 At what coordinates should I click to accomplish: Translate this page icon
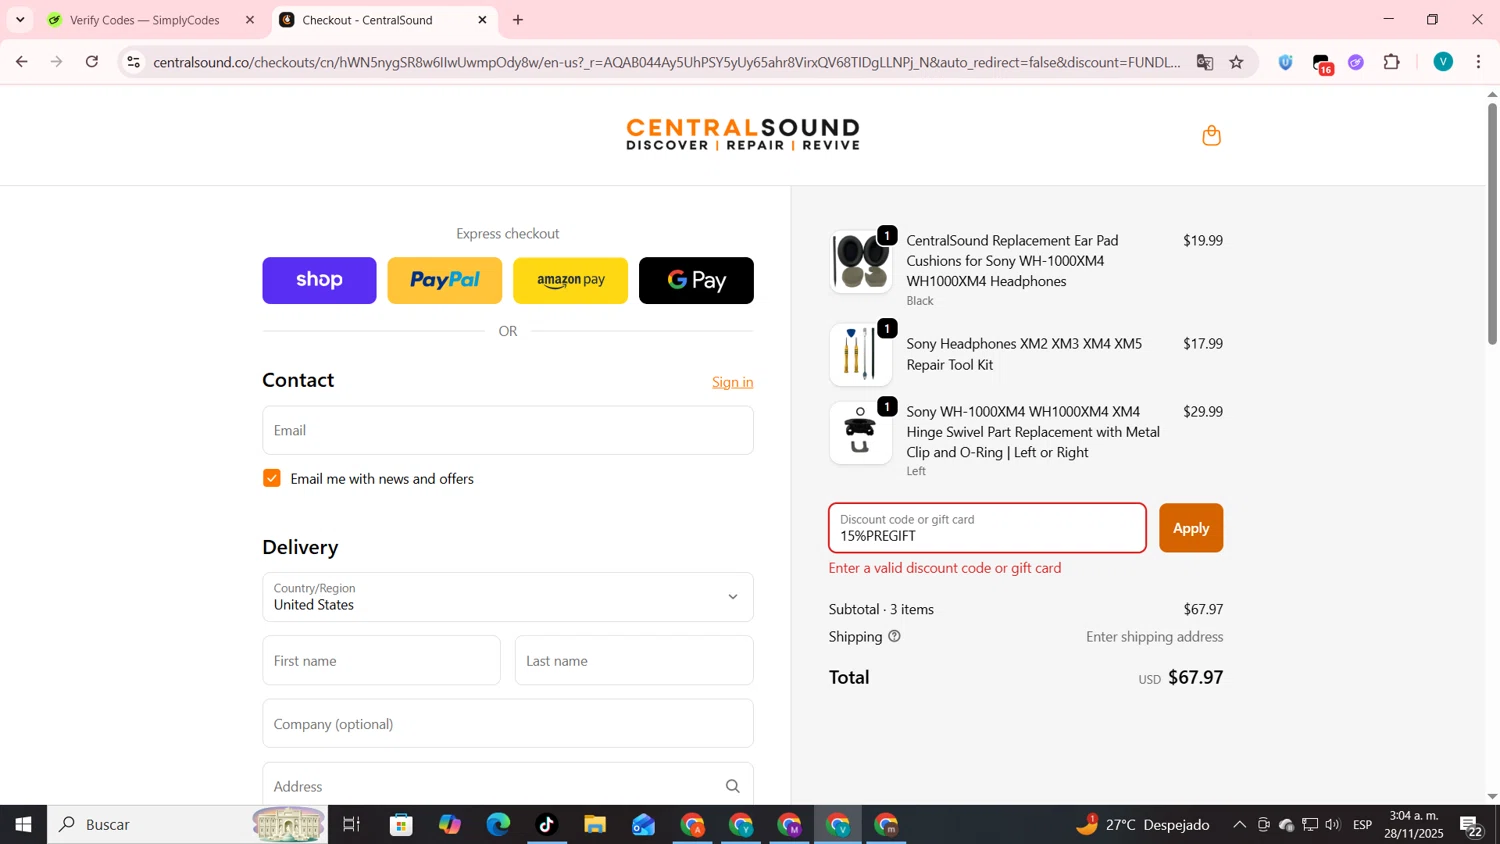pos(1205,62)
